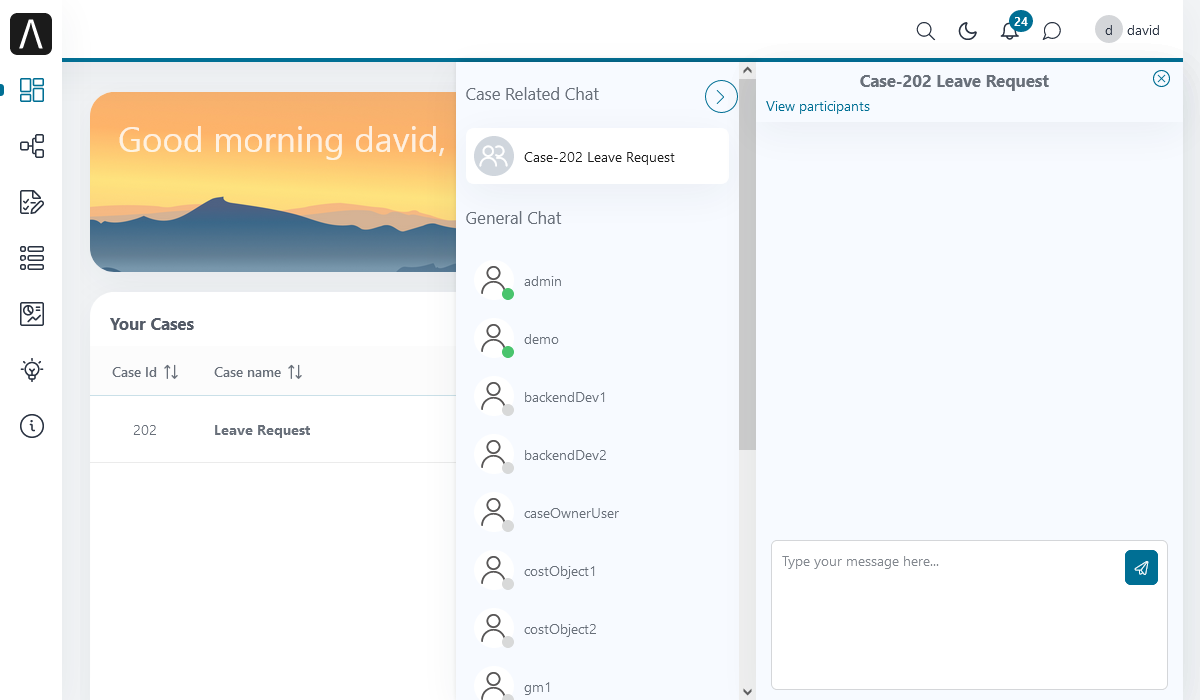1200x700 pixels.
Task: Focus the Type your message here field
Action: (x=969, y=615)
